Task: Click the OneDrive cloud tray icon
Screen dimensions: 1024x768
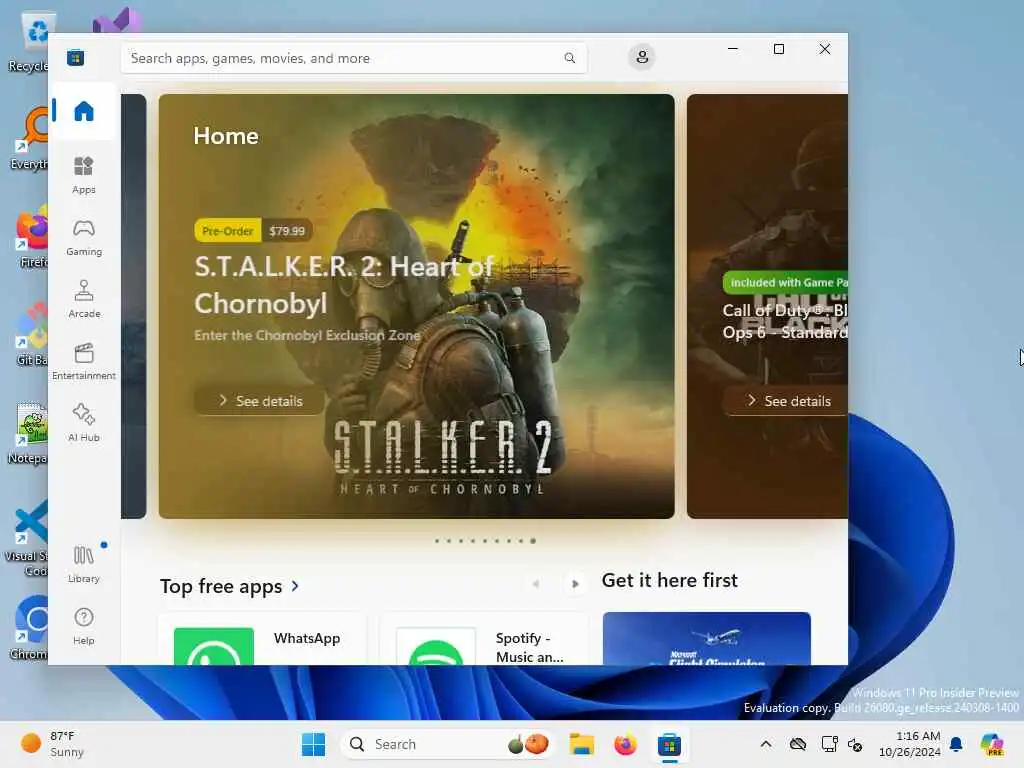Action: pos(797,744)
